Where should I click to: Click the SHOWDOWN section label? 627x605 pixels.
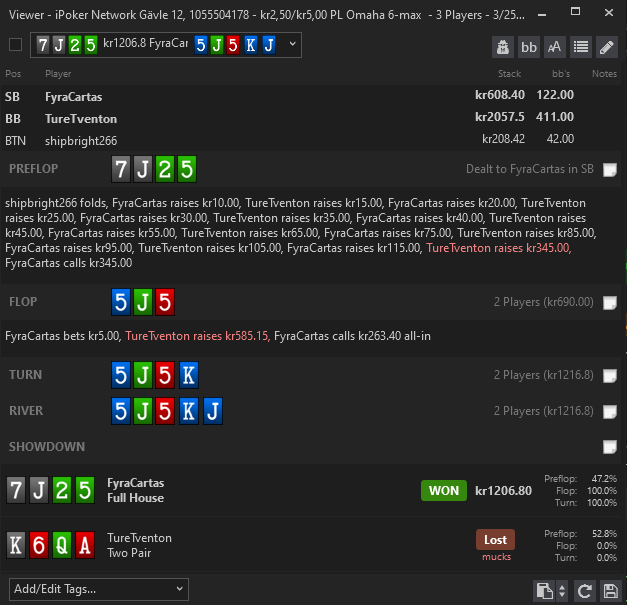pyautogui.click(x=47, y=447)
